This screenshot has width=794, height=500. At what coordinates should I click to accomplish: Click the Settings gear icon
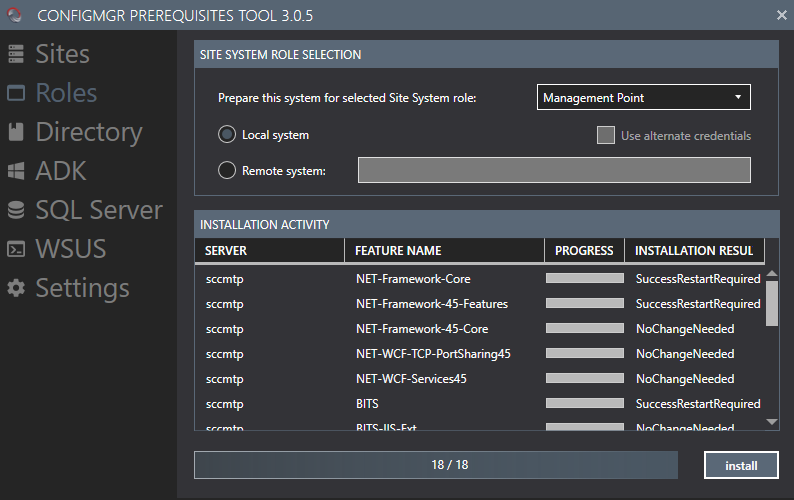[16, 288]
